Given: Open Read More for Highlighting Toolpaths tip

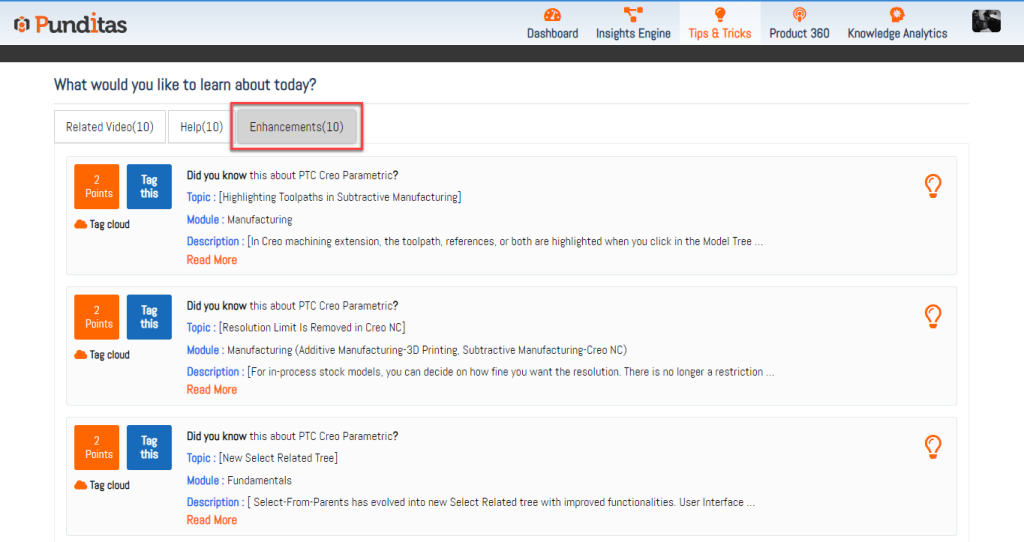Looking at the screenshot, I should tap(212, 260).
